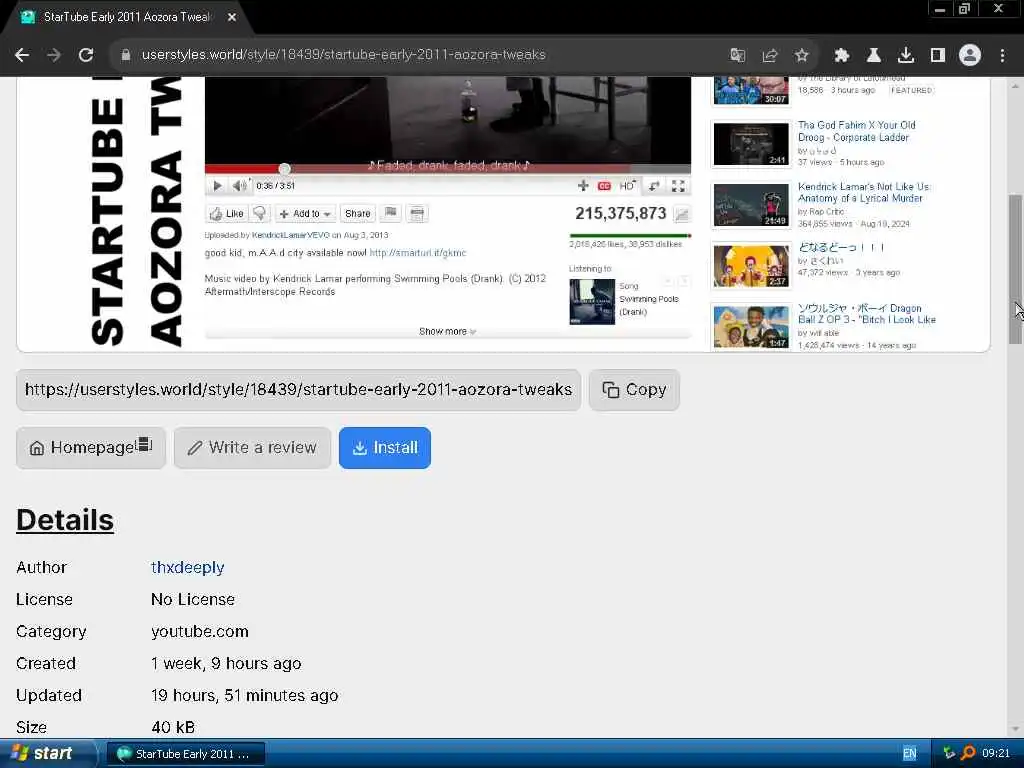This screenshot has height=768, width=1024.
Task: Open the profile avatar menu
Action: coord(970,55)
